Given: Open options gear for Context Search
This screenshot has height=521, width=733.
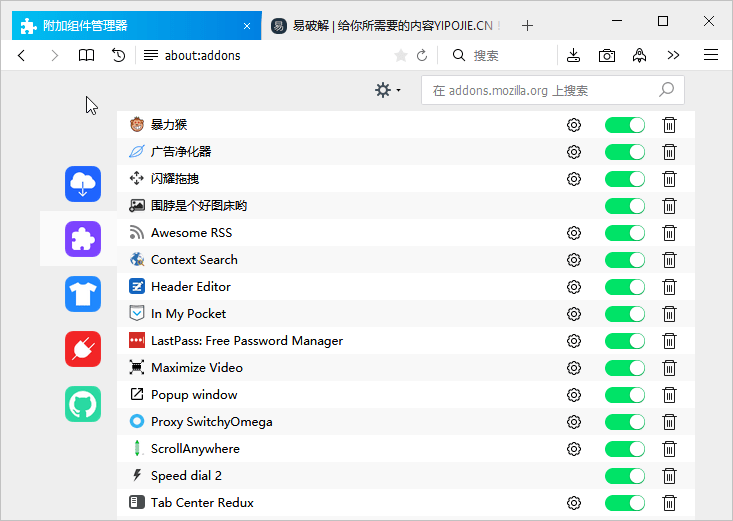Looking at the screenshot, I should (x=574, y=260).
